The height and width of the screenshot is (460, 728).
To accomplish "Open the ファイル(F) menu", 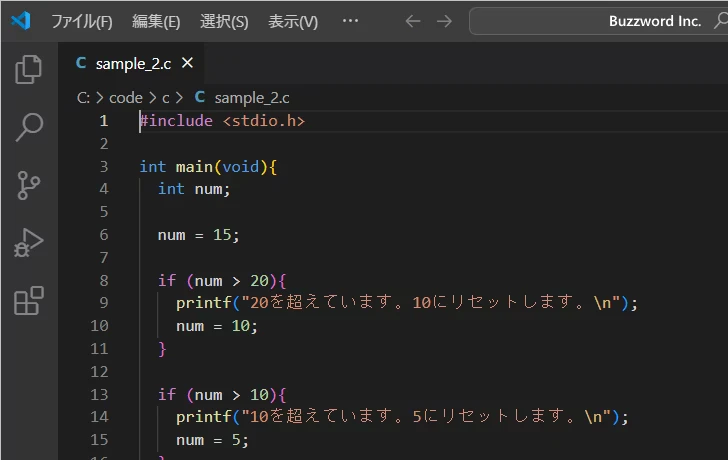I will coord(82,21).
